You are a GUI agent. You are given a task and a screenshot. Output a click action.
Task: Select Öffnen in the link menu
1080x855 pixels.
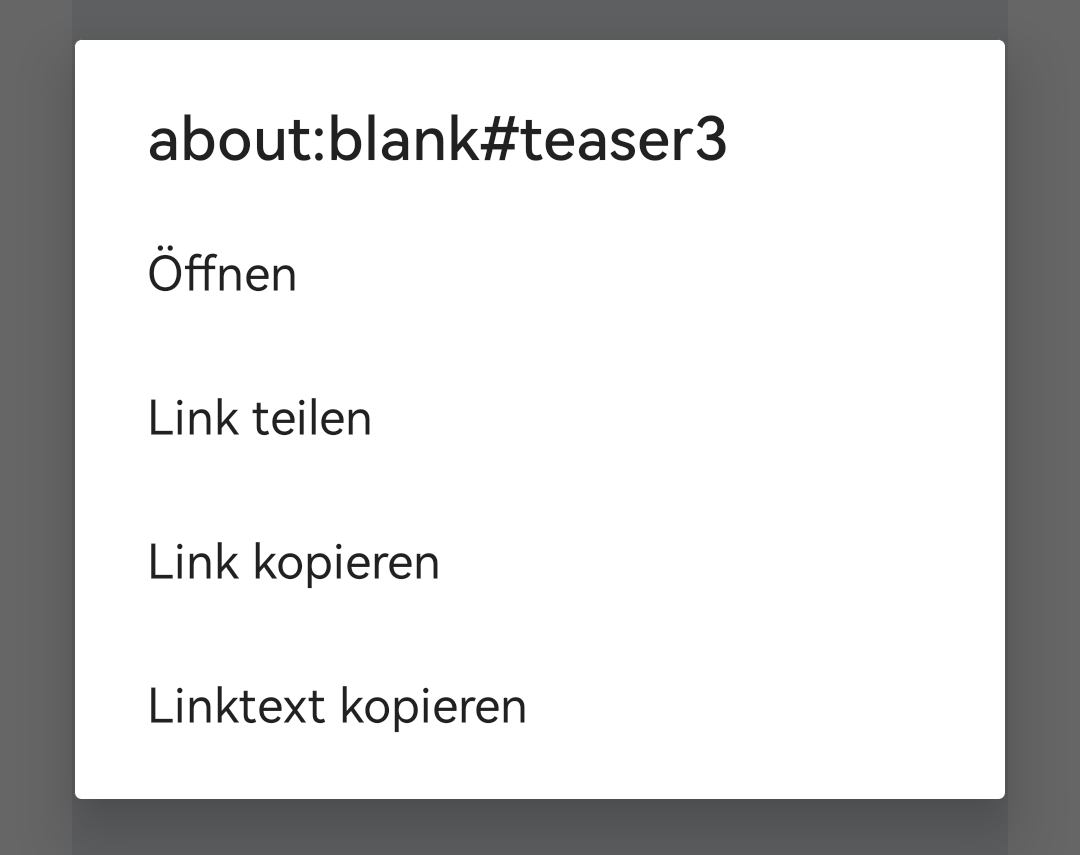222,274
